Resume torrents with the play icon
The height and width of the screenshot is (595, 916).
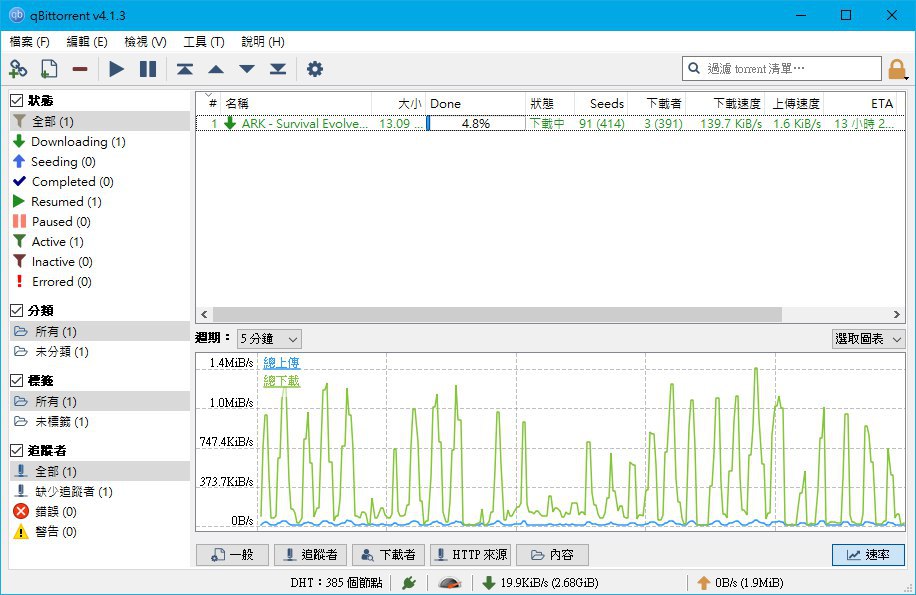pyautogui.click(x=116, y=69)
